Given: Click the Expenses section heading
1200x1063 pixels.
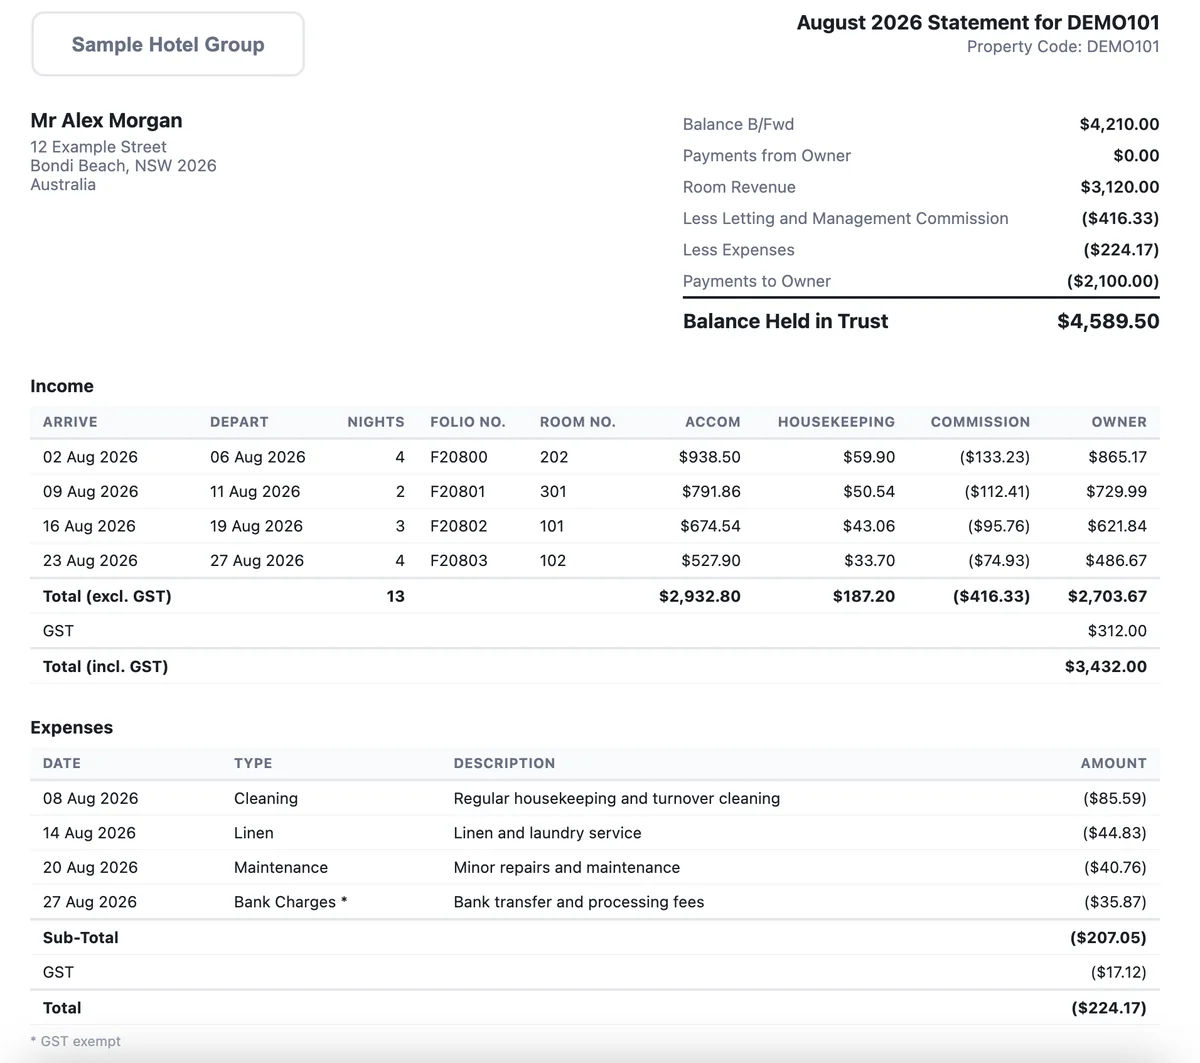Looking at the screenshot, I should click(72, 727).
